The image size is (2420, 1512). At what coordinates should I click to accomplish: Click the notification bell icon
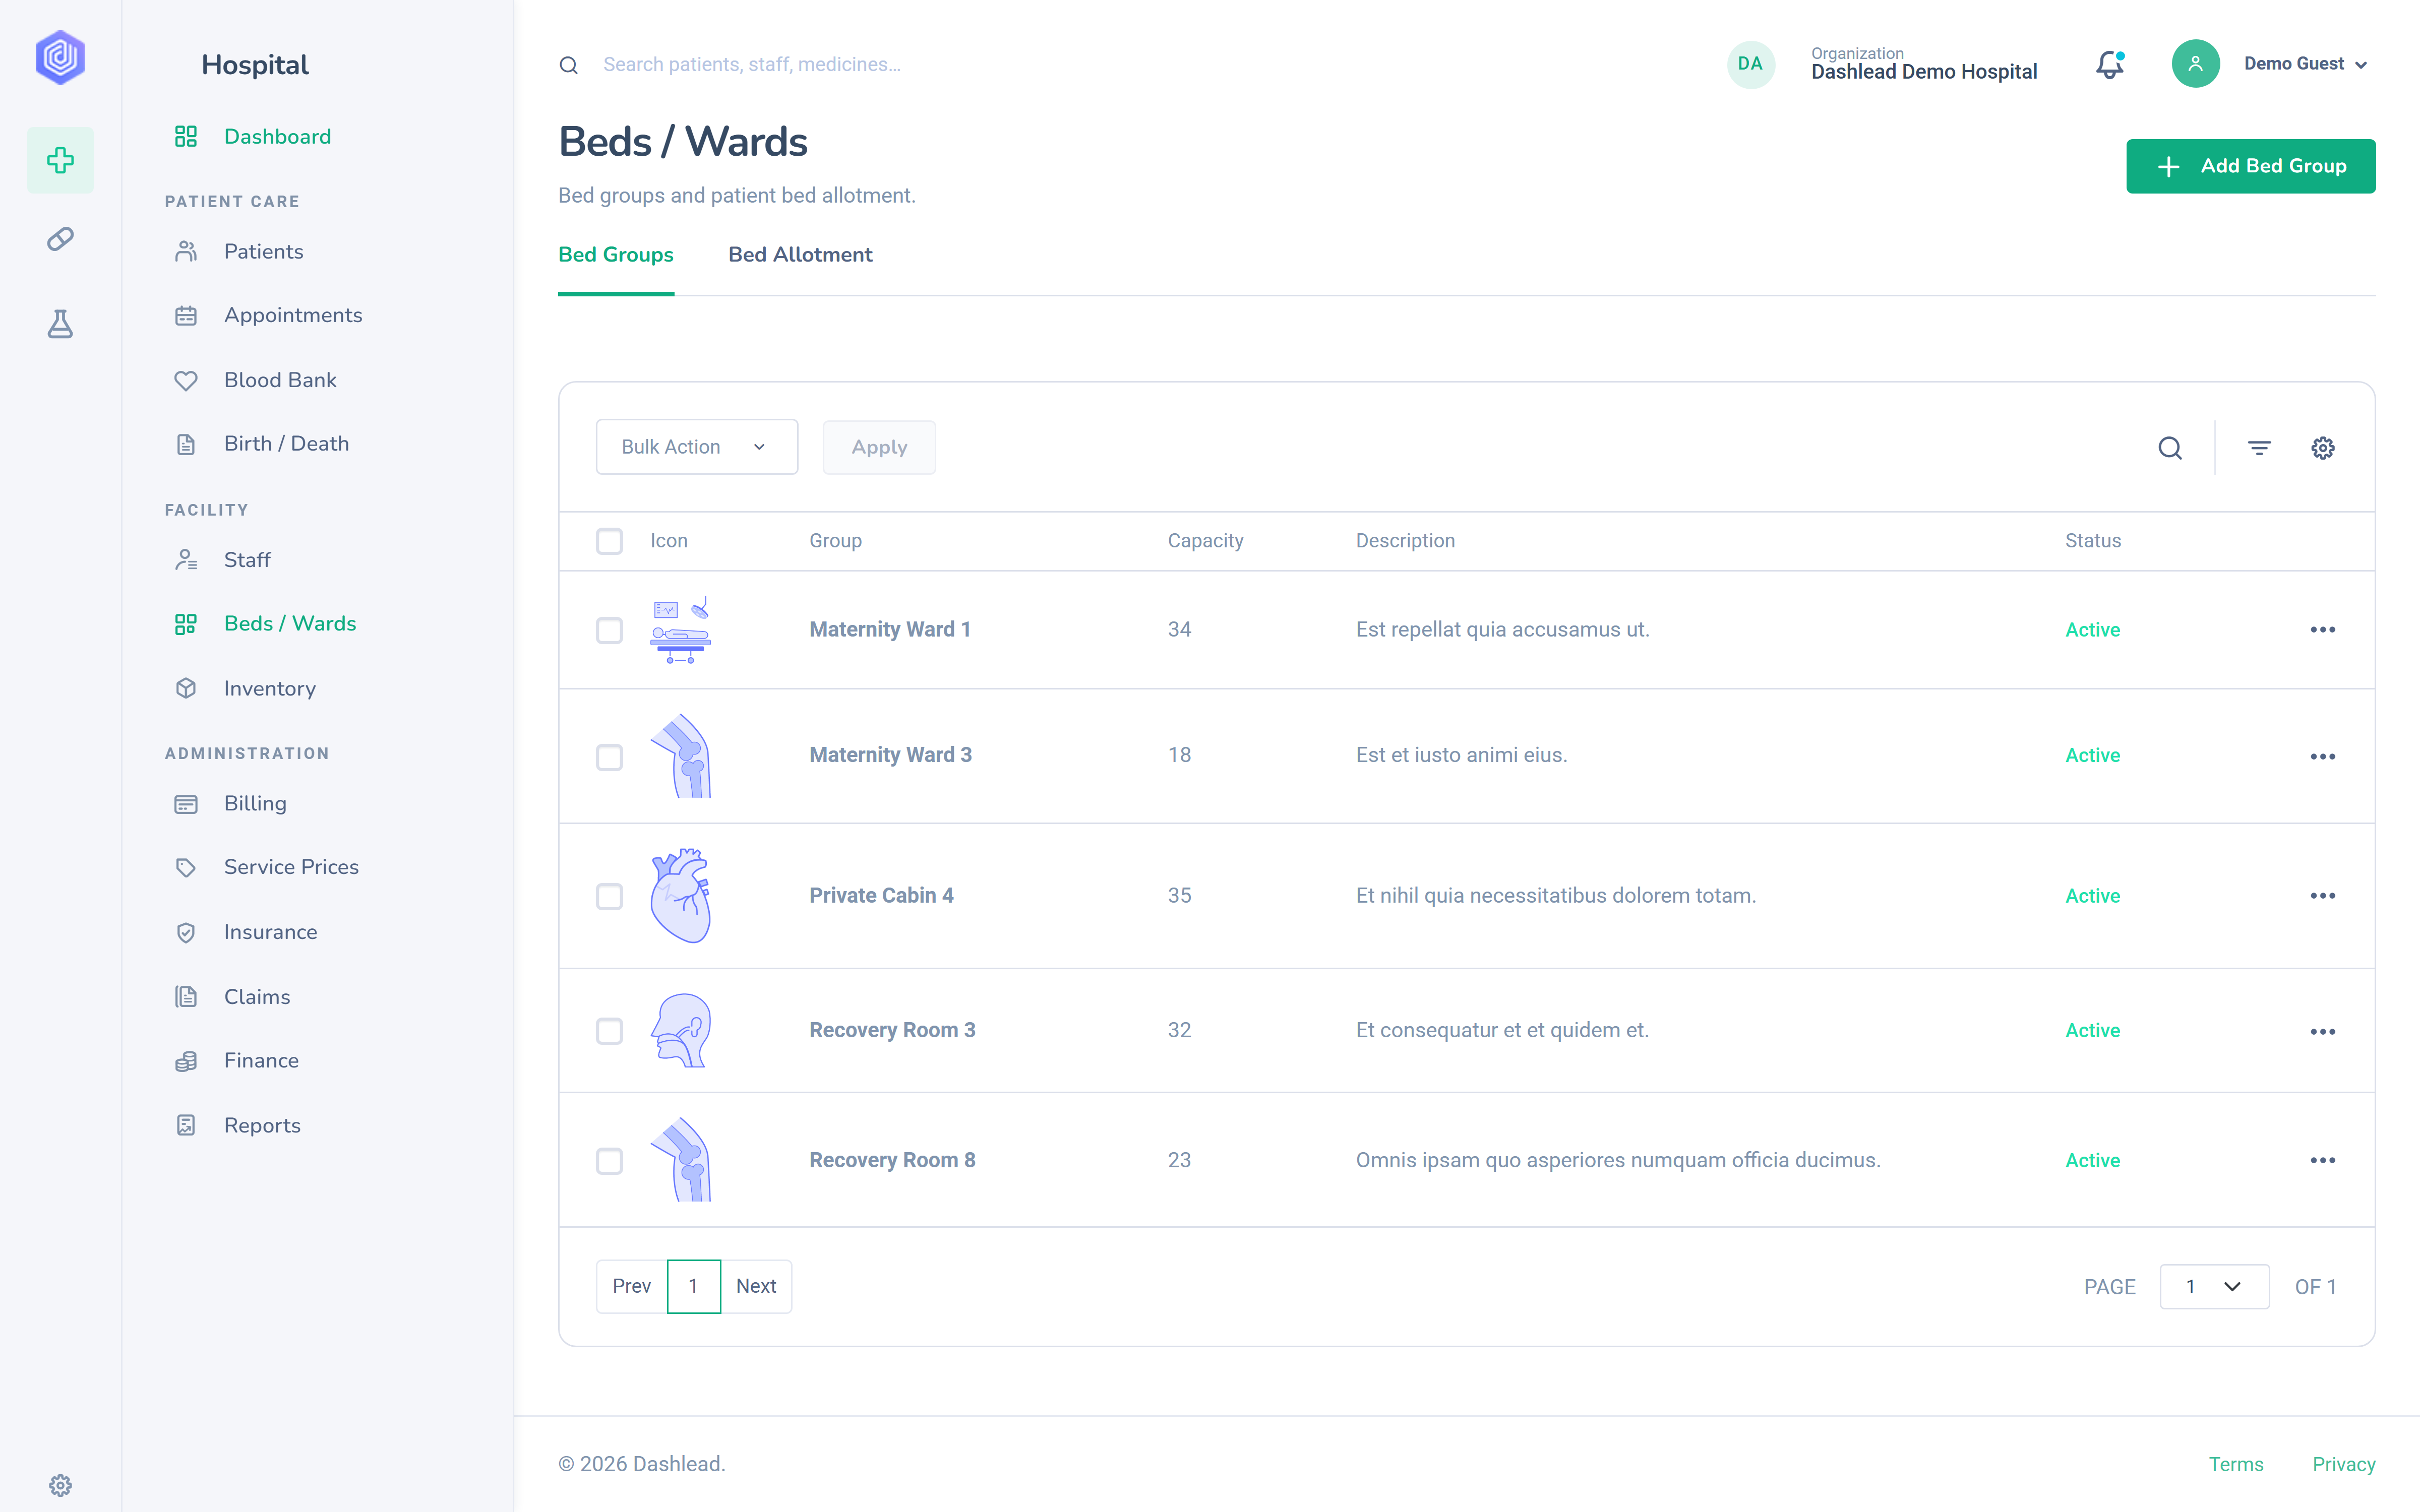2110,64
